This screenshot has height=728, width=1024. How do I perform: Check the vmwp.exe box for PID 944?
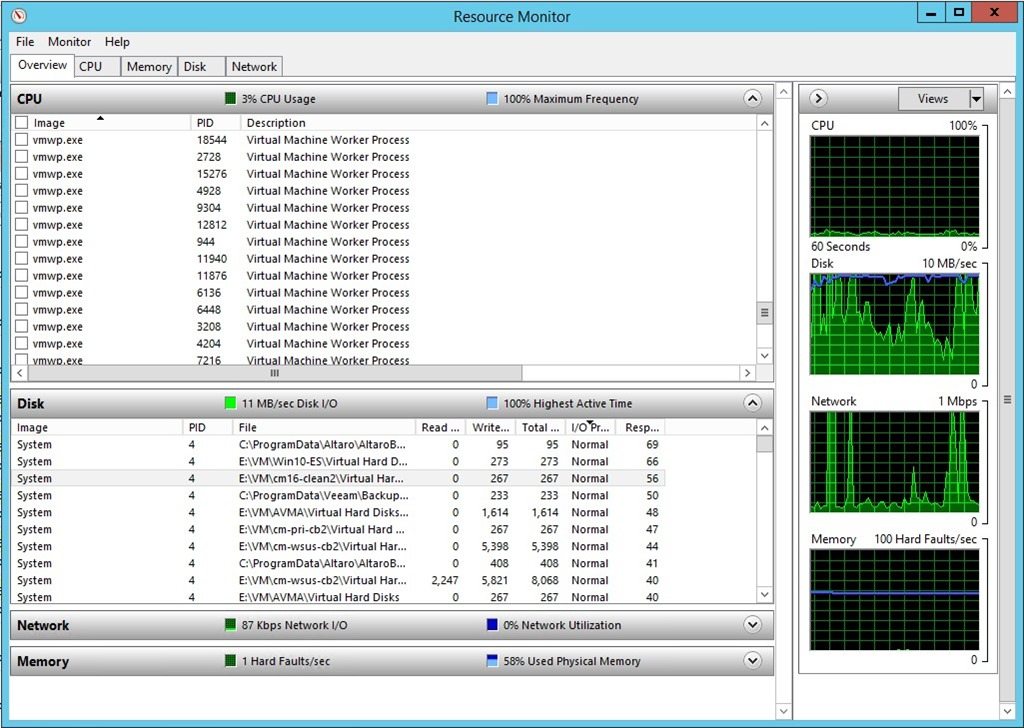coord(22,242)
